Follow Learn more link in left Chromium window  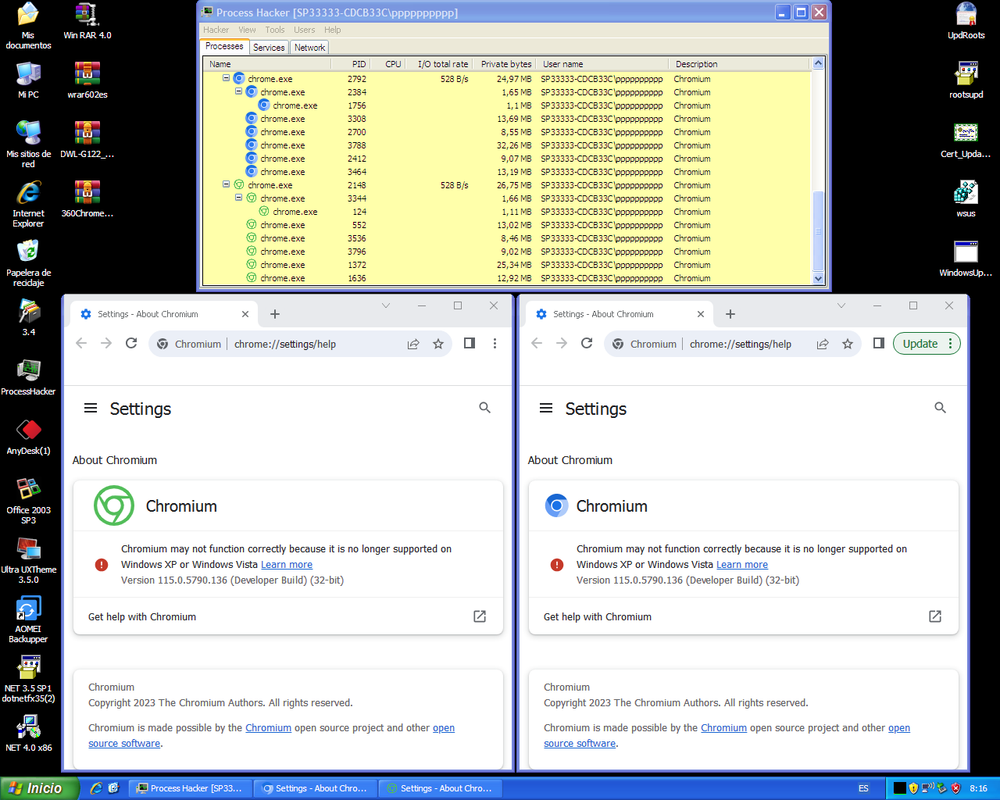click(286, 565)
